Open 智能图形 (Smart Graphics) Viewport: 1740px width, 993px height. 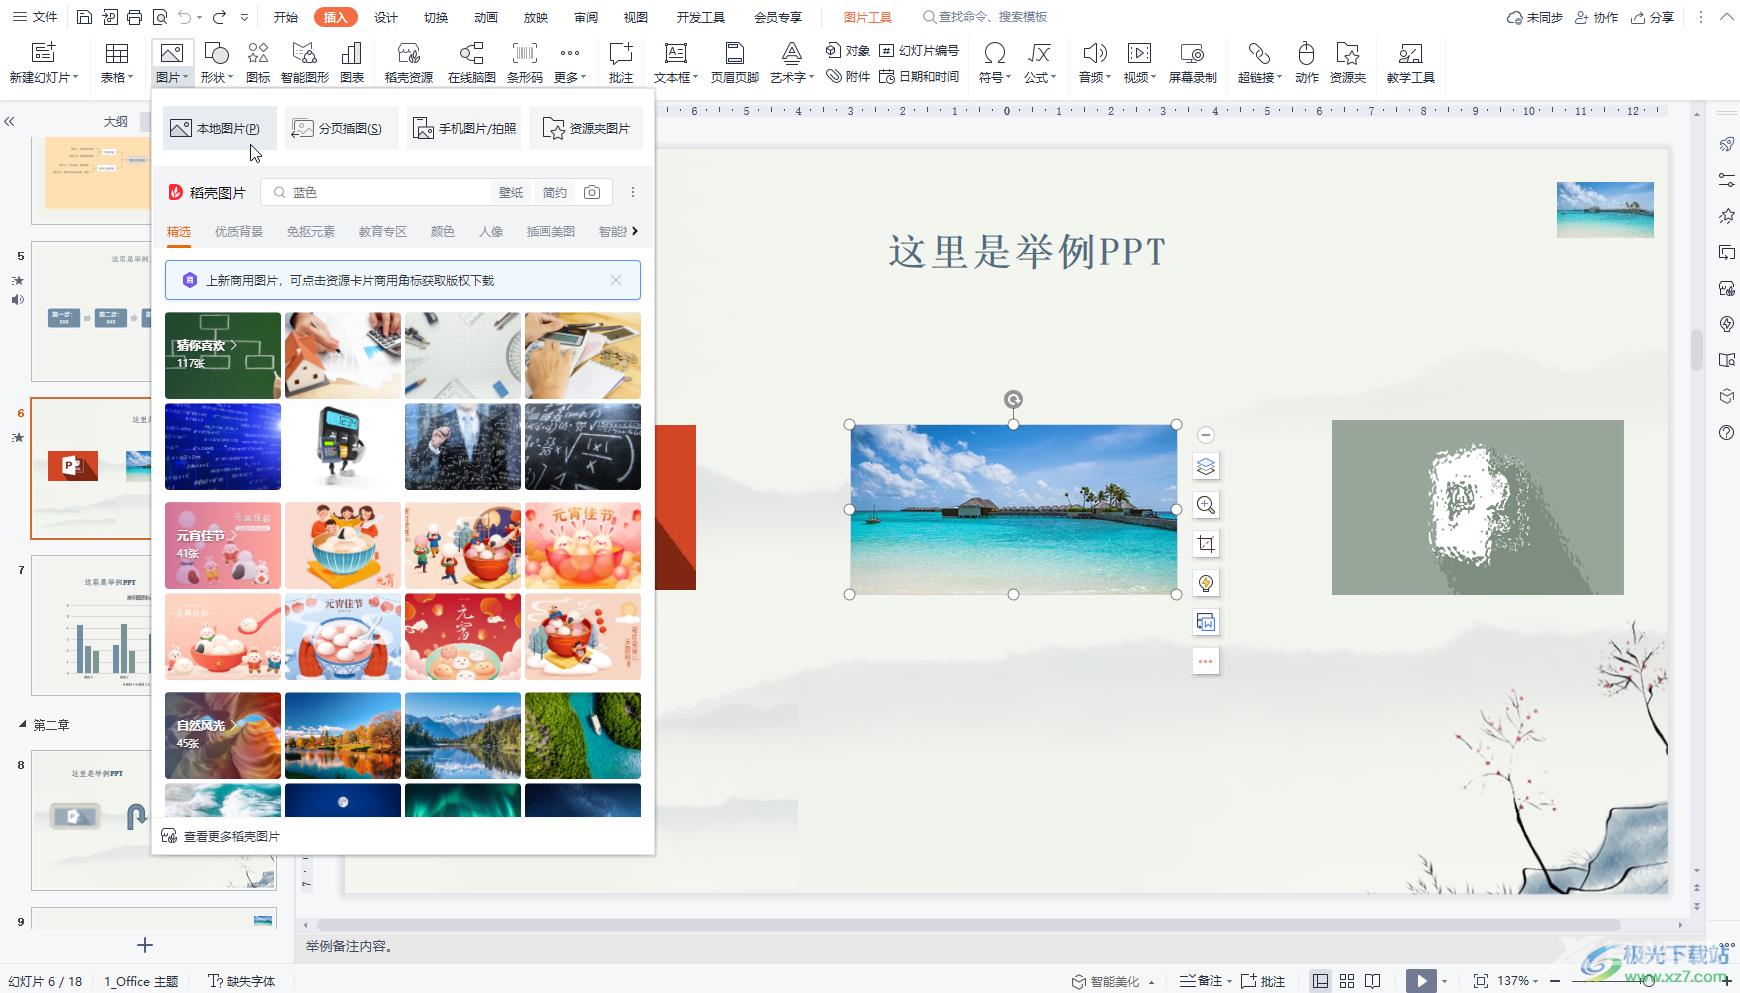305,62
